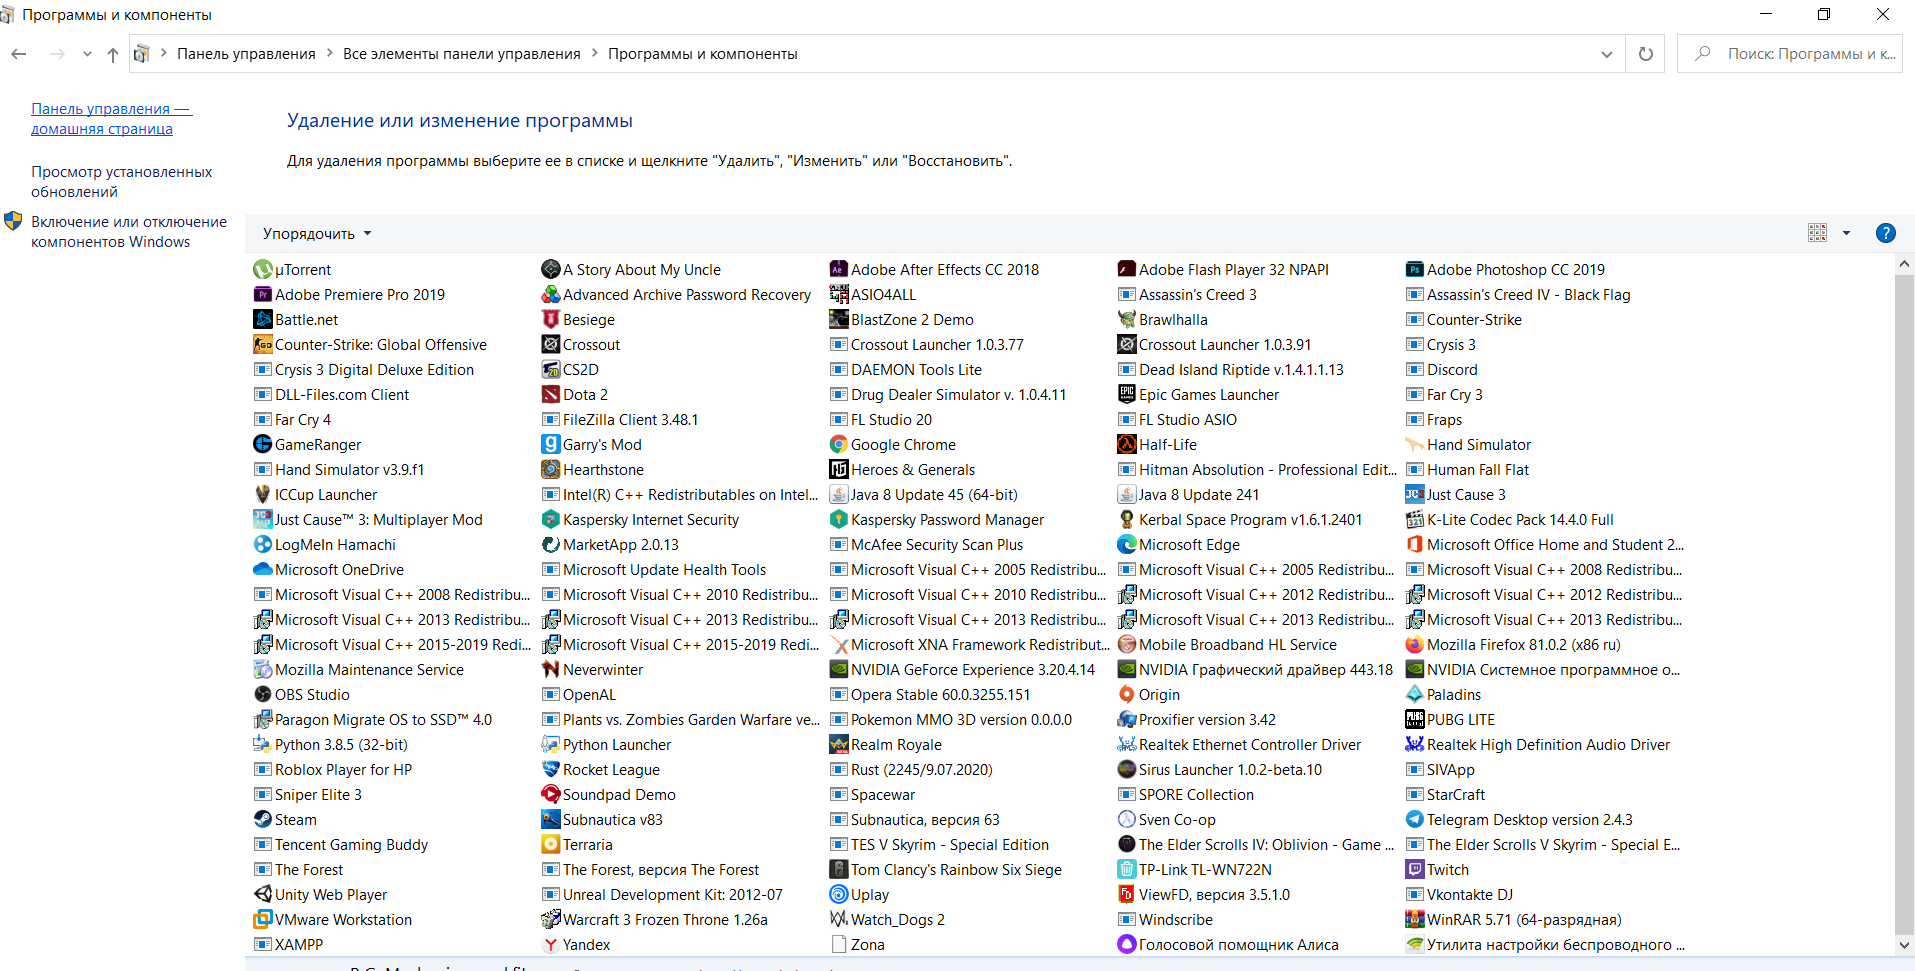The image size is (1915, 971).
Task: Click the Dota 2 icon
Action: coord(551,395)
